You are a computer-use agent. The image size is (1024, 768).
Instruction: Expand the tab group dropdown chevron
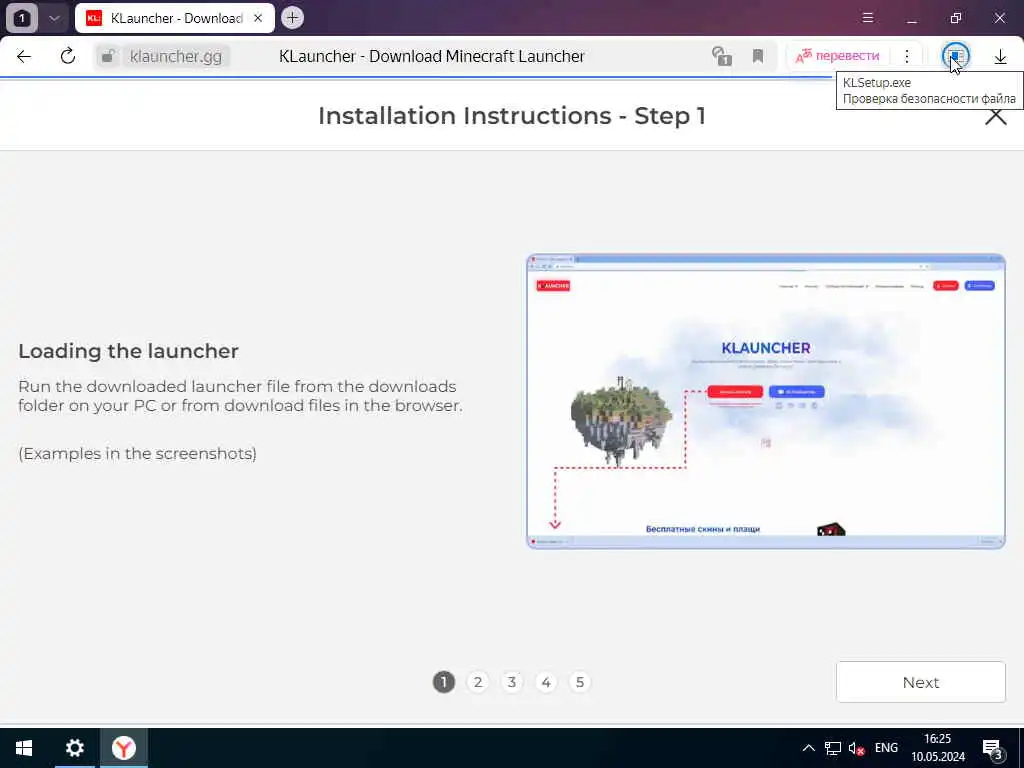coord(54,18)
